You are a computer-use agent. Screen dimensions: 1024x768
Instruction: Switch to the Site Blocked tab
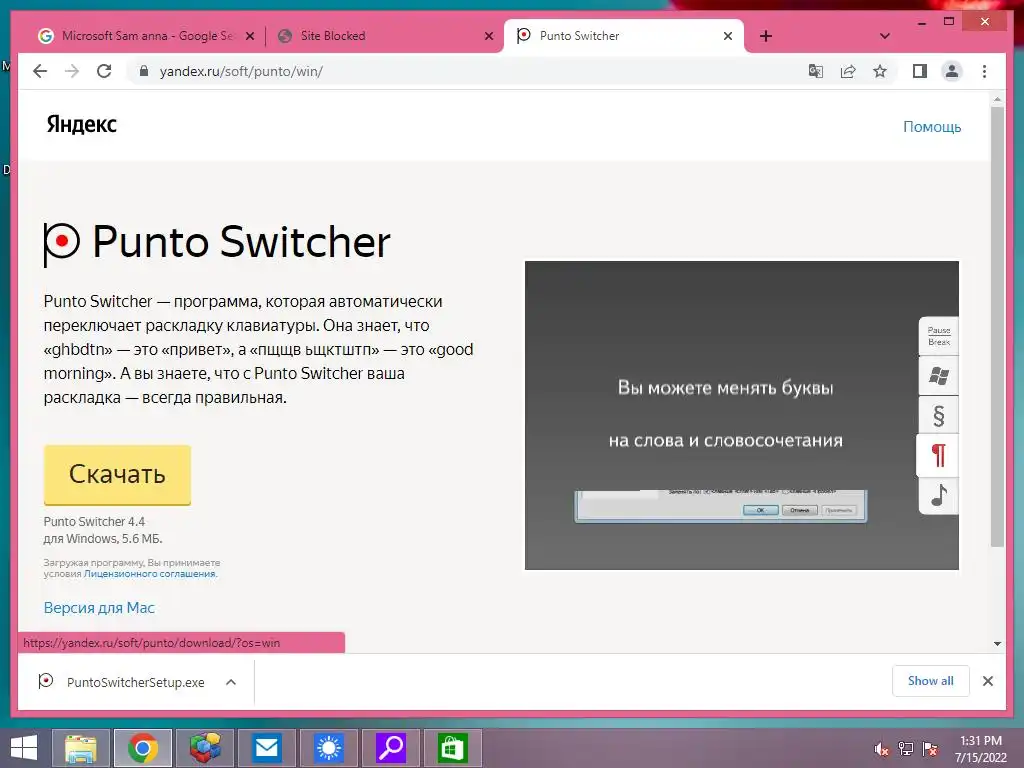tap(384, 36)
